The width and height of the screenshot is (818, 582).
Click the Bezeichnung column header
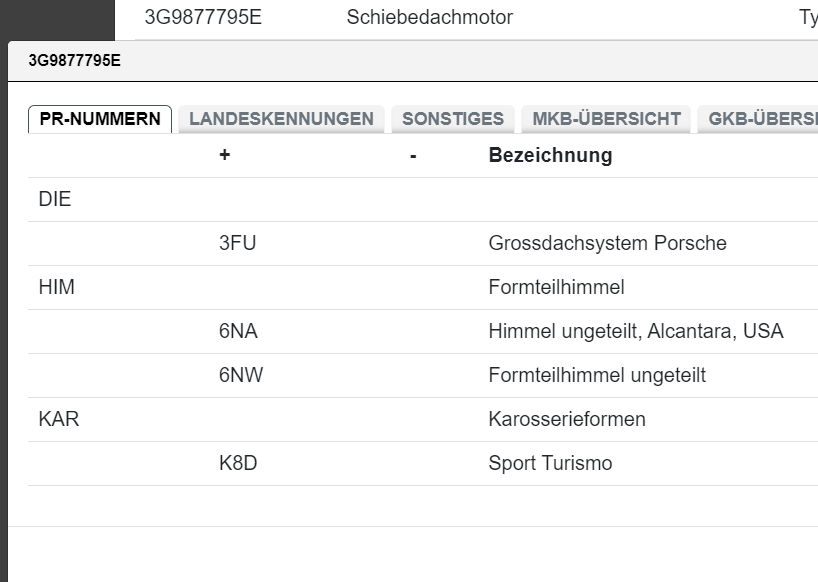pos(549,155)
